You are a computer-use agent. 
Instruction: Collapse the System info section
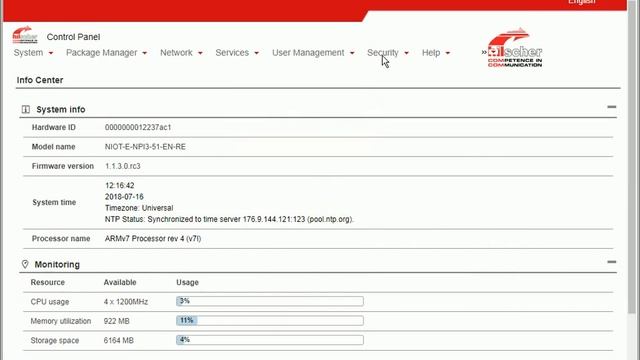611,107
